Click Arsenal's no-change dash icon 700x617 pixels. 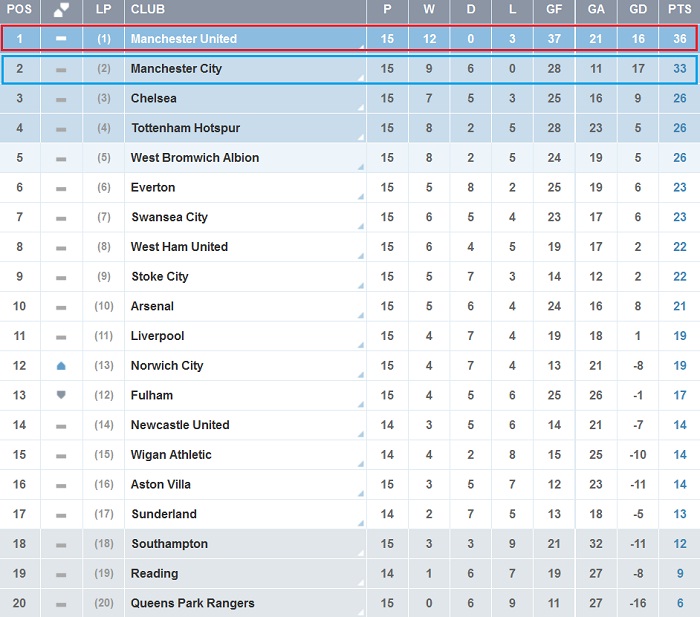61,308
